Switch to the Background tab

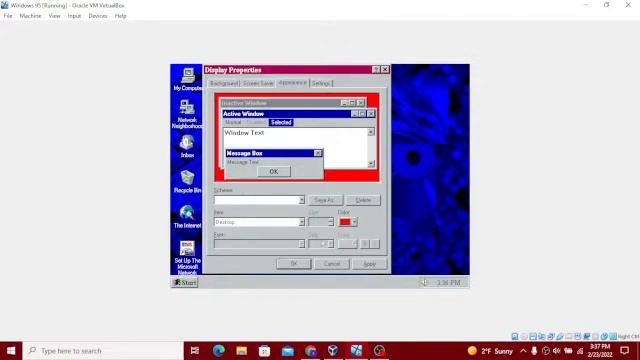[x=224, y=83]
